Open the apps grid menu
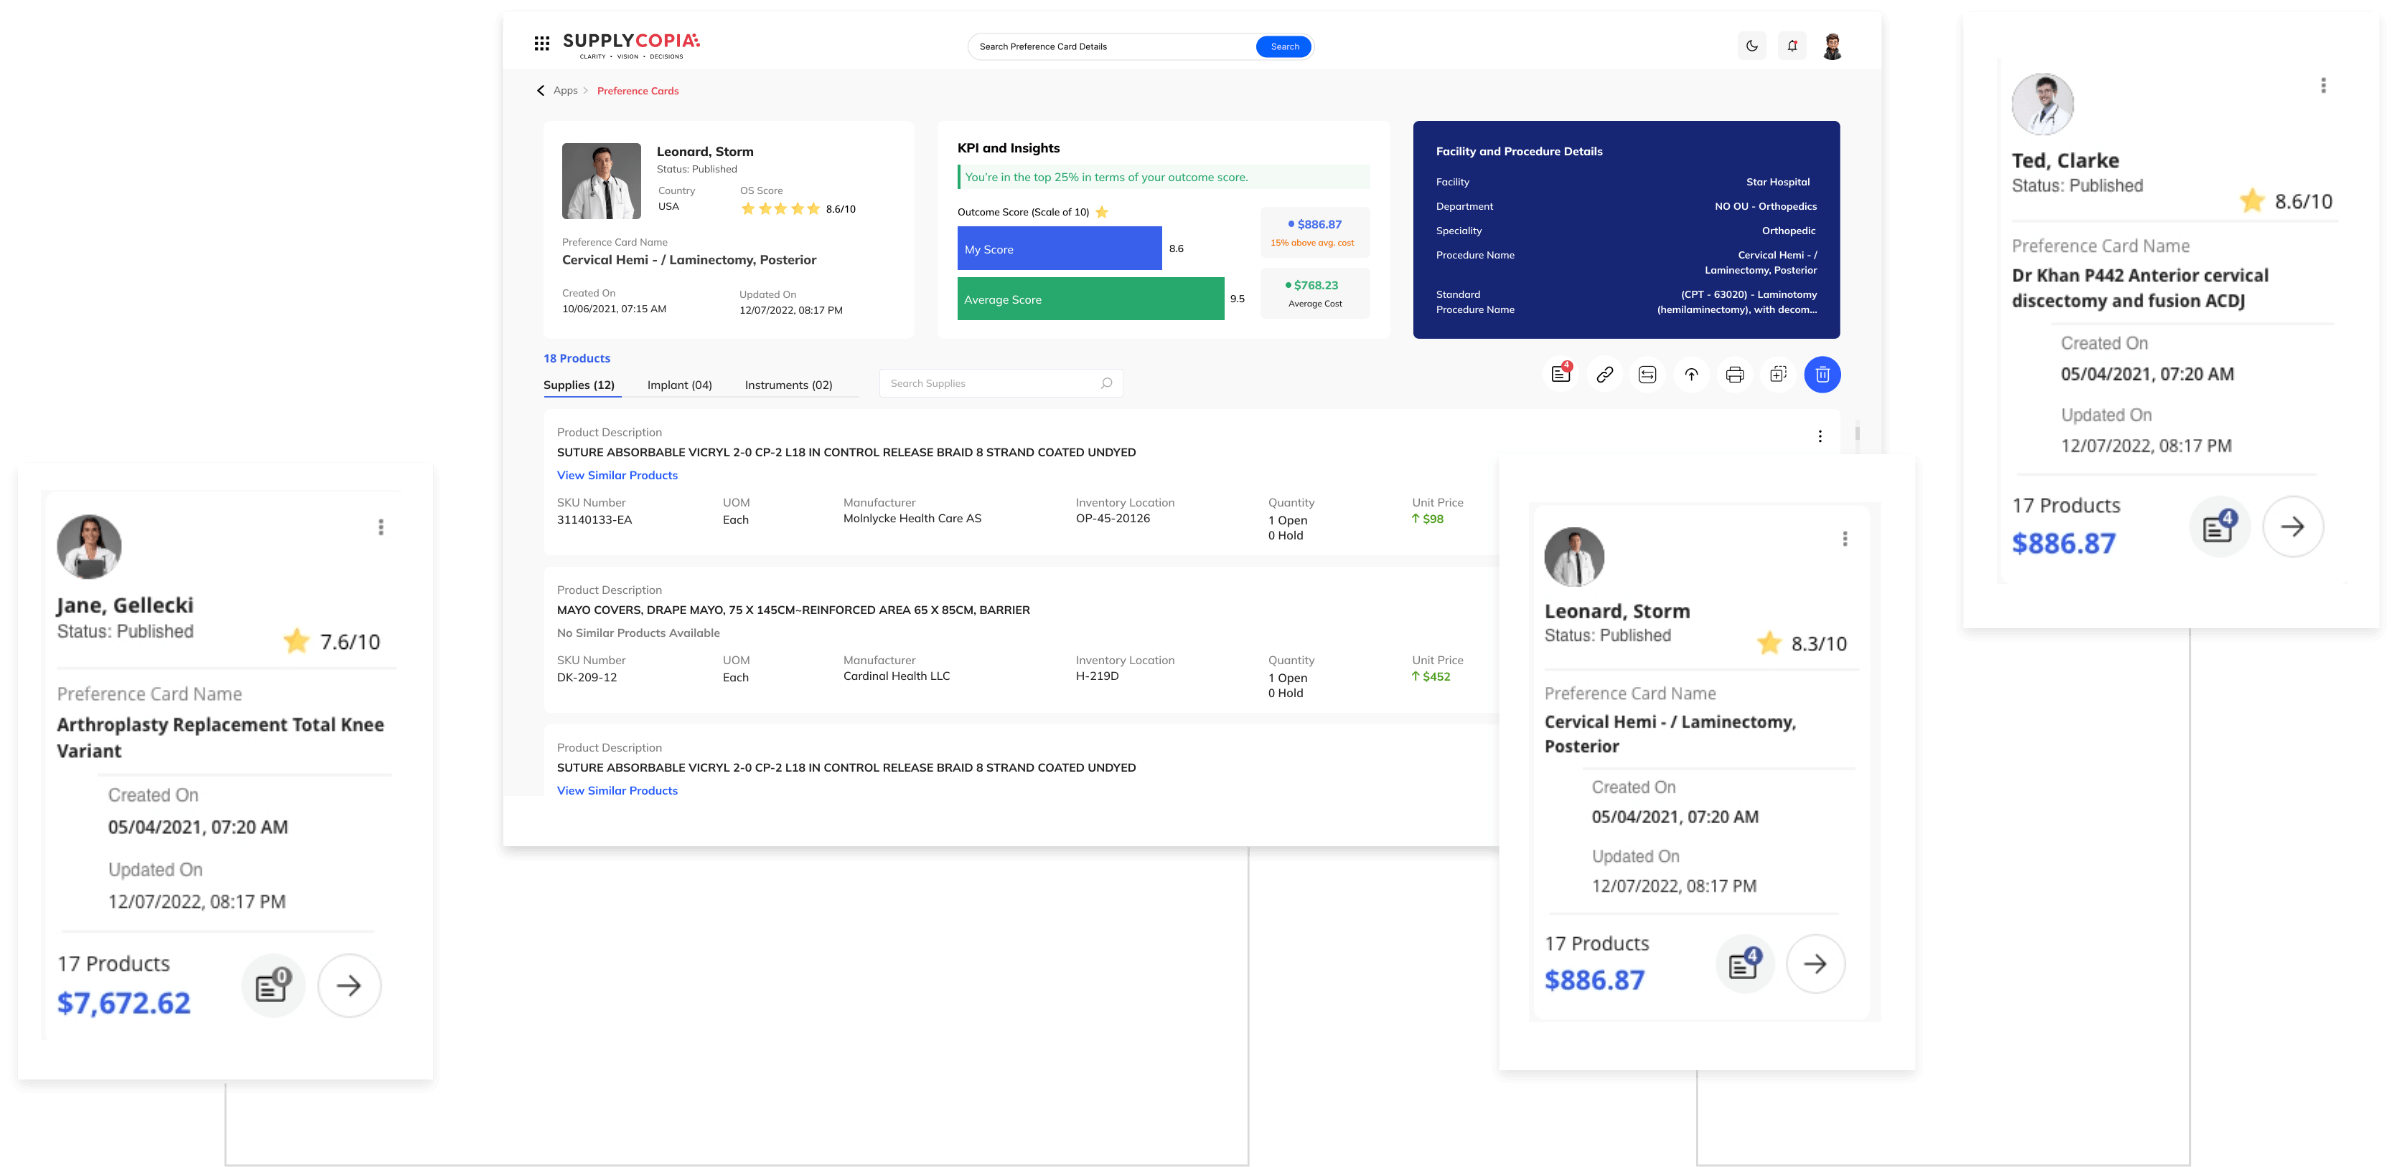The width and height of the screenshot is (2398, 1167). [x=542, y=43]
